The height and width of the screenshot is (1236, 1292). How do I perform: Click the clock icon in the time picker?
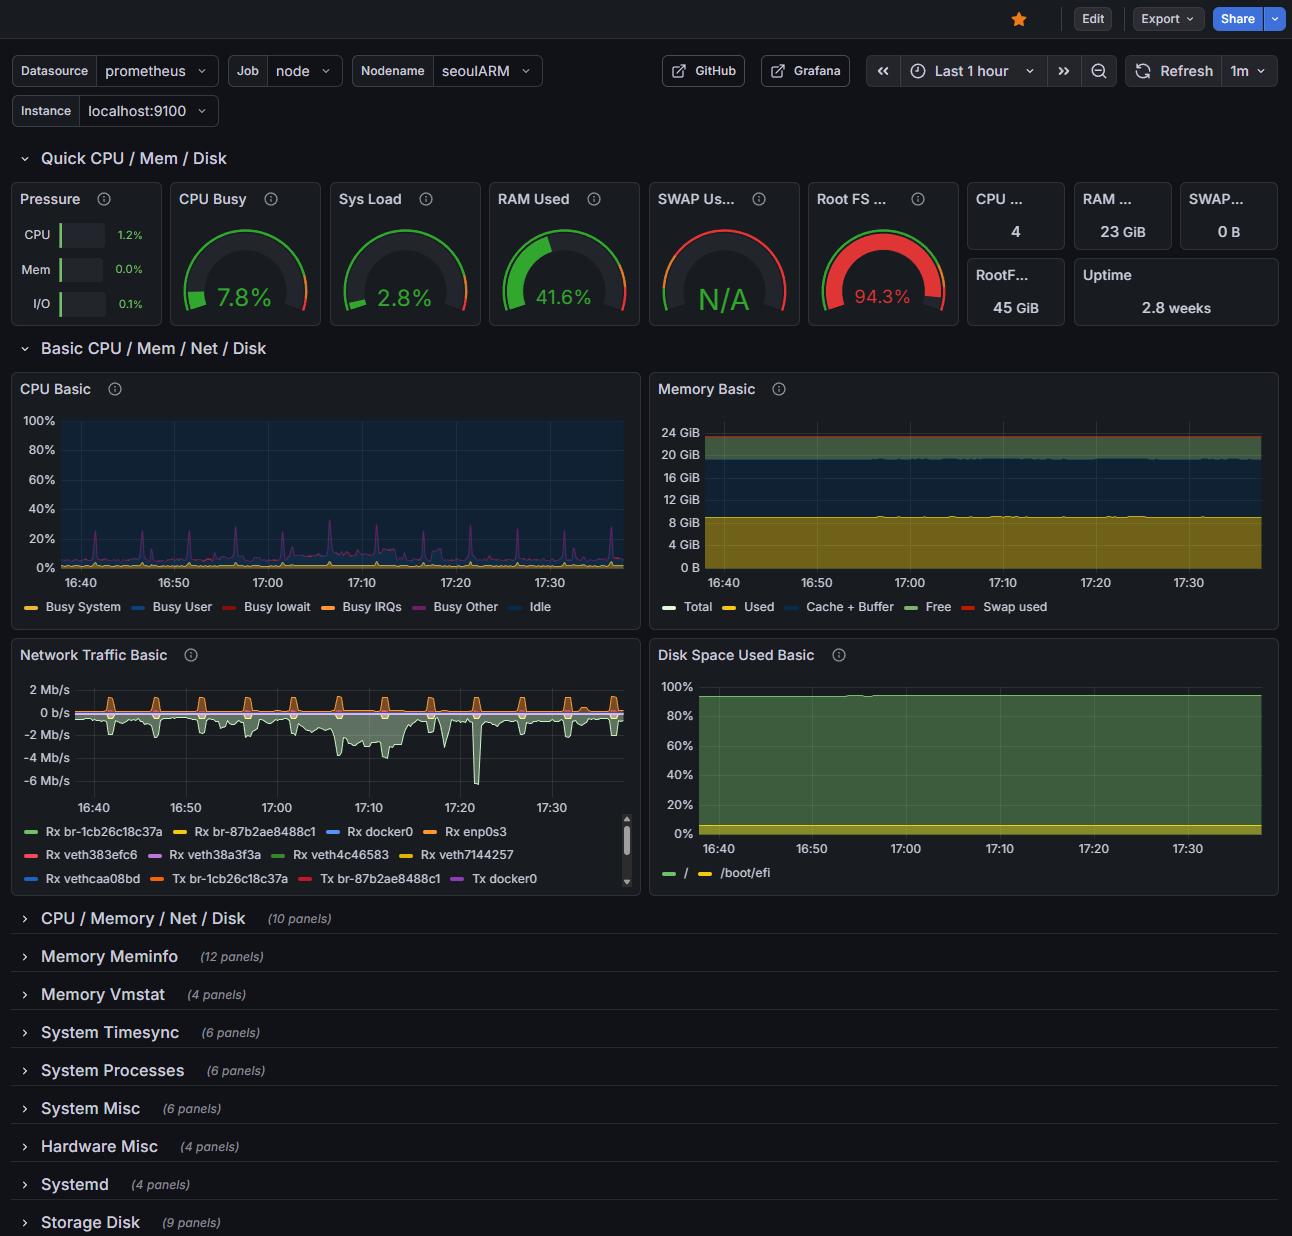pos(917,71)
